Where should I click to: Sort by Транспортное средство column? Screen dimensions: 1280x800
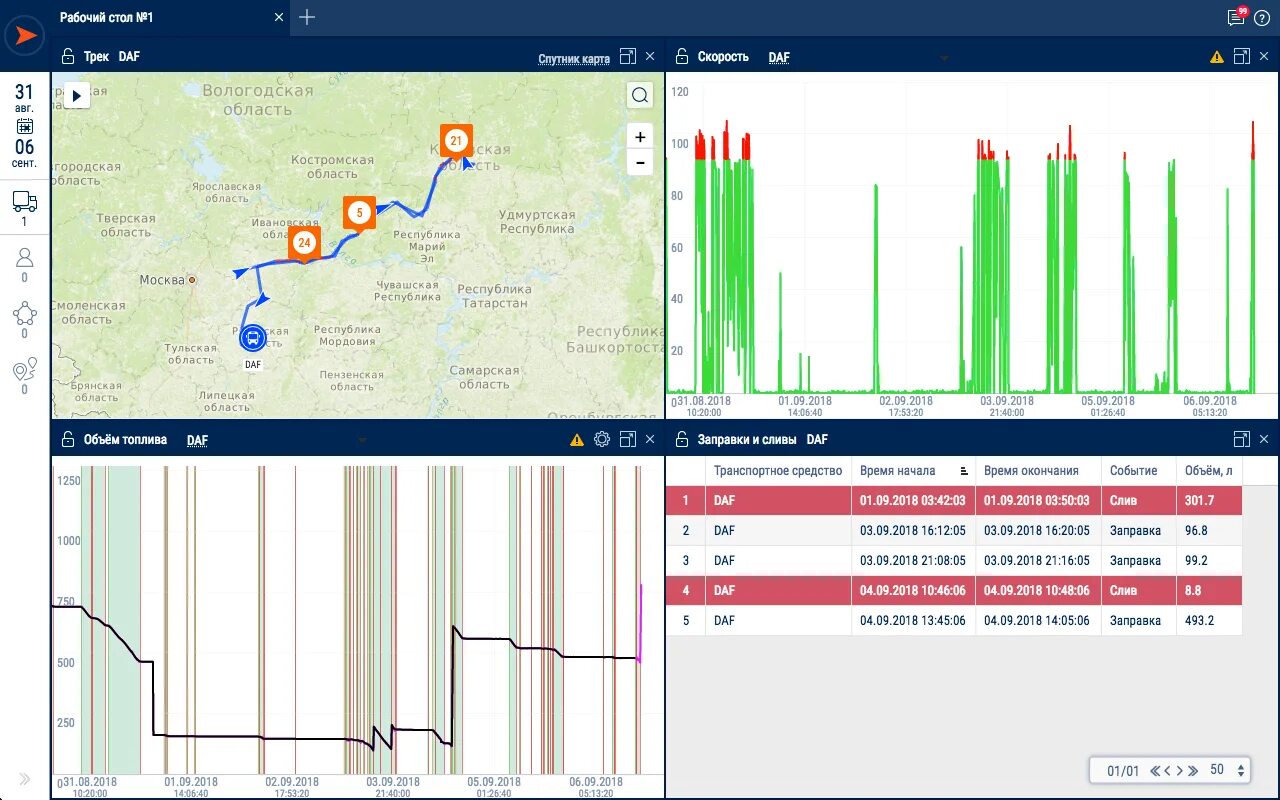(x=776, y=470)
